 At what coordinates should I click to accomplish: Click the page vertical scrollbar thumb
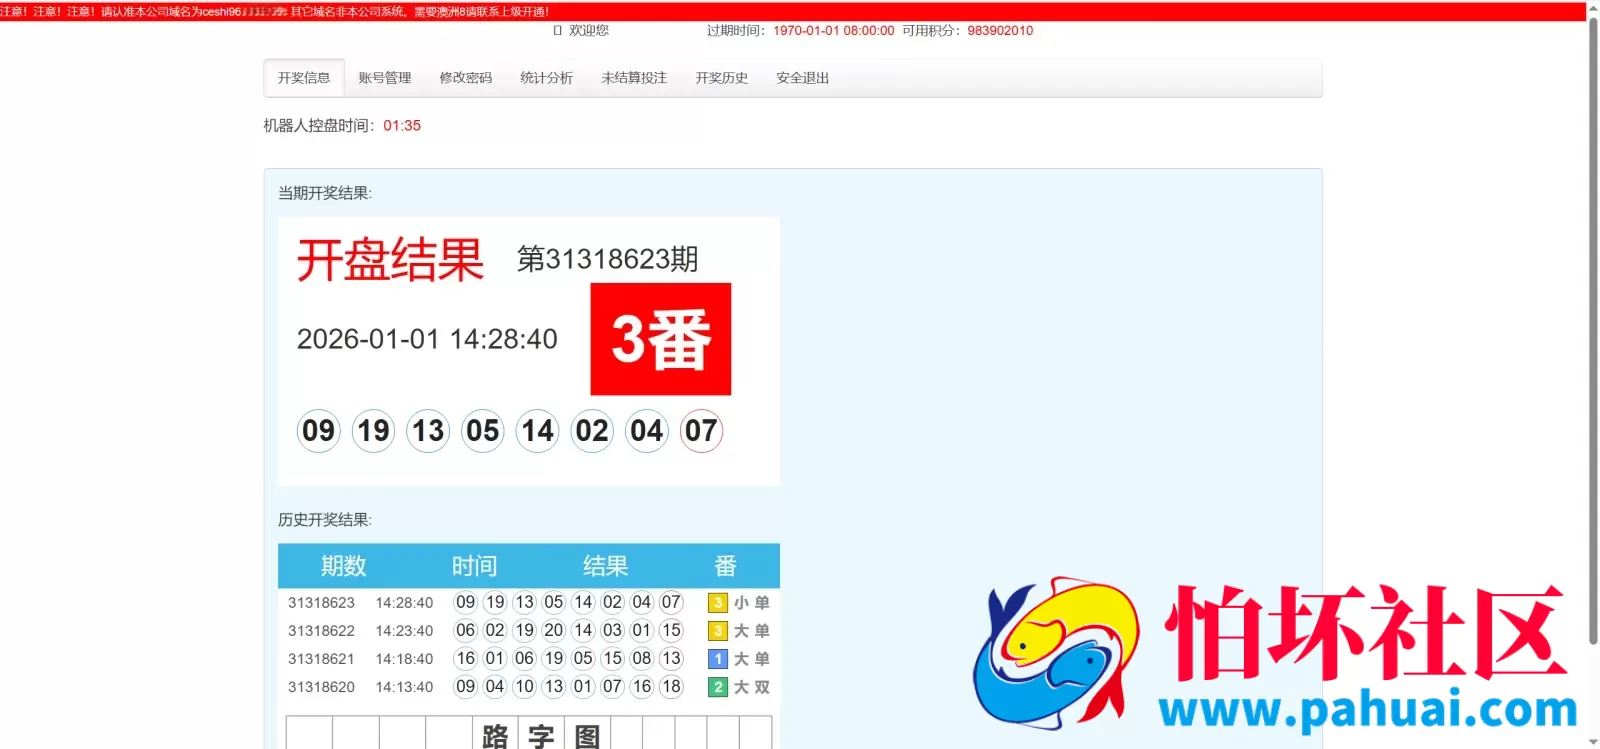point(1593,330)
